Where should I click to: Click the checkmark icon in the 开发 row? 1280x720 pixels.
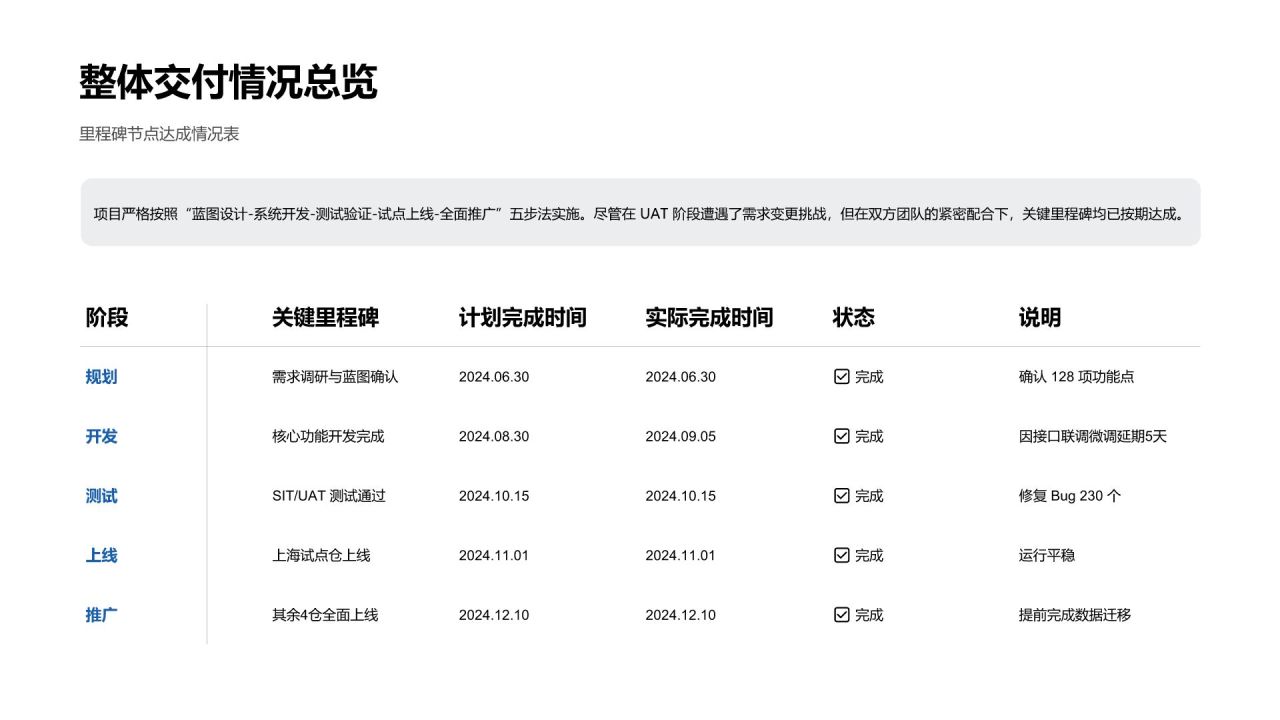point(842,436)
